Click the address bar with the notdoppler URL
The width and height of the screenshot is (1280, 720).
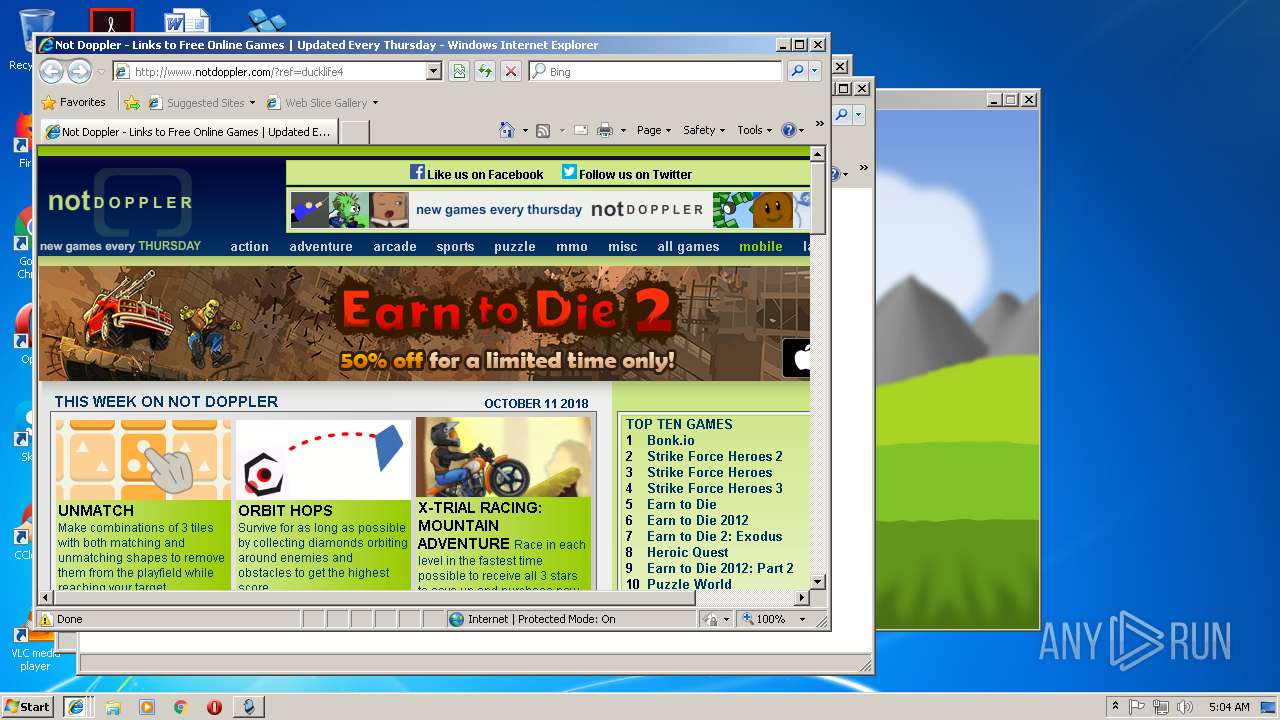click(x=270, y=71)
